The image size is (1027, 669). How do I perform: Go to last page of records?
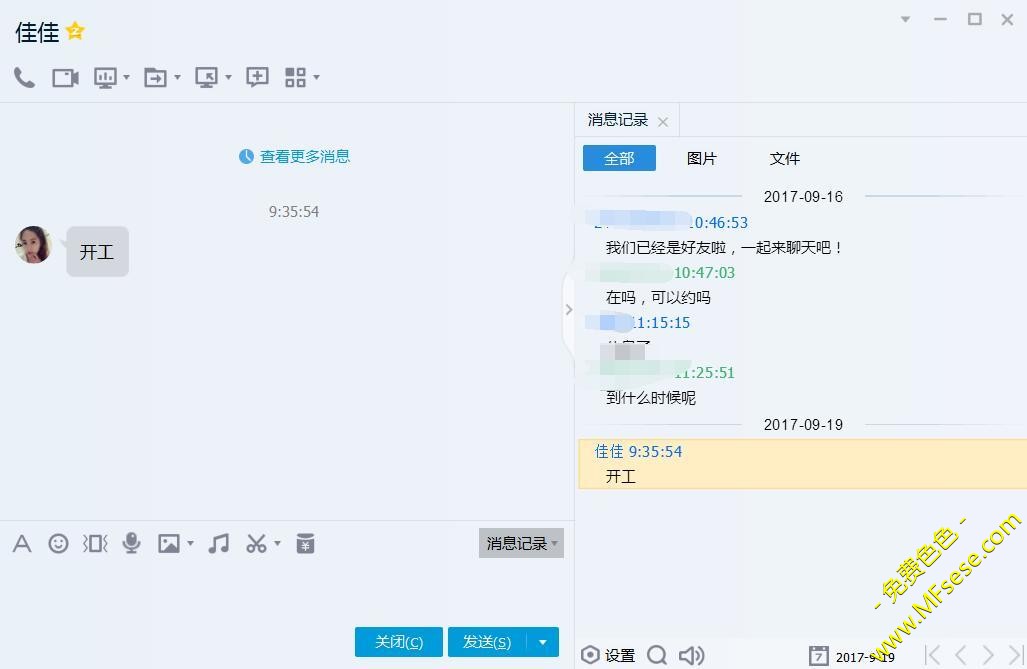1016,655
